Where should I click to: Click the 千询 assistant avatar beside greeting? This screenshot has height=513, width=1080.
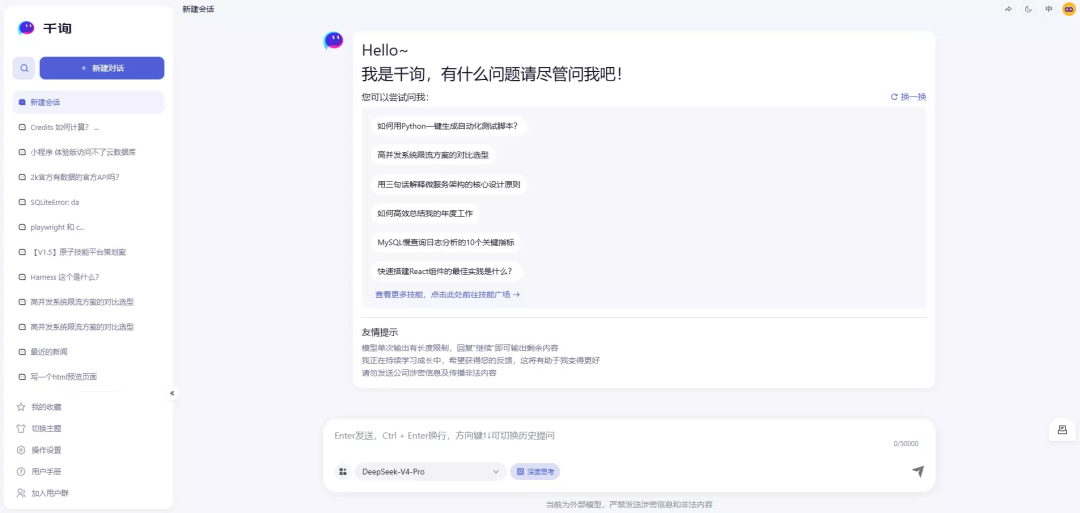333,41
